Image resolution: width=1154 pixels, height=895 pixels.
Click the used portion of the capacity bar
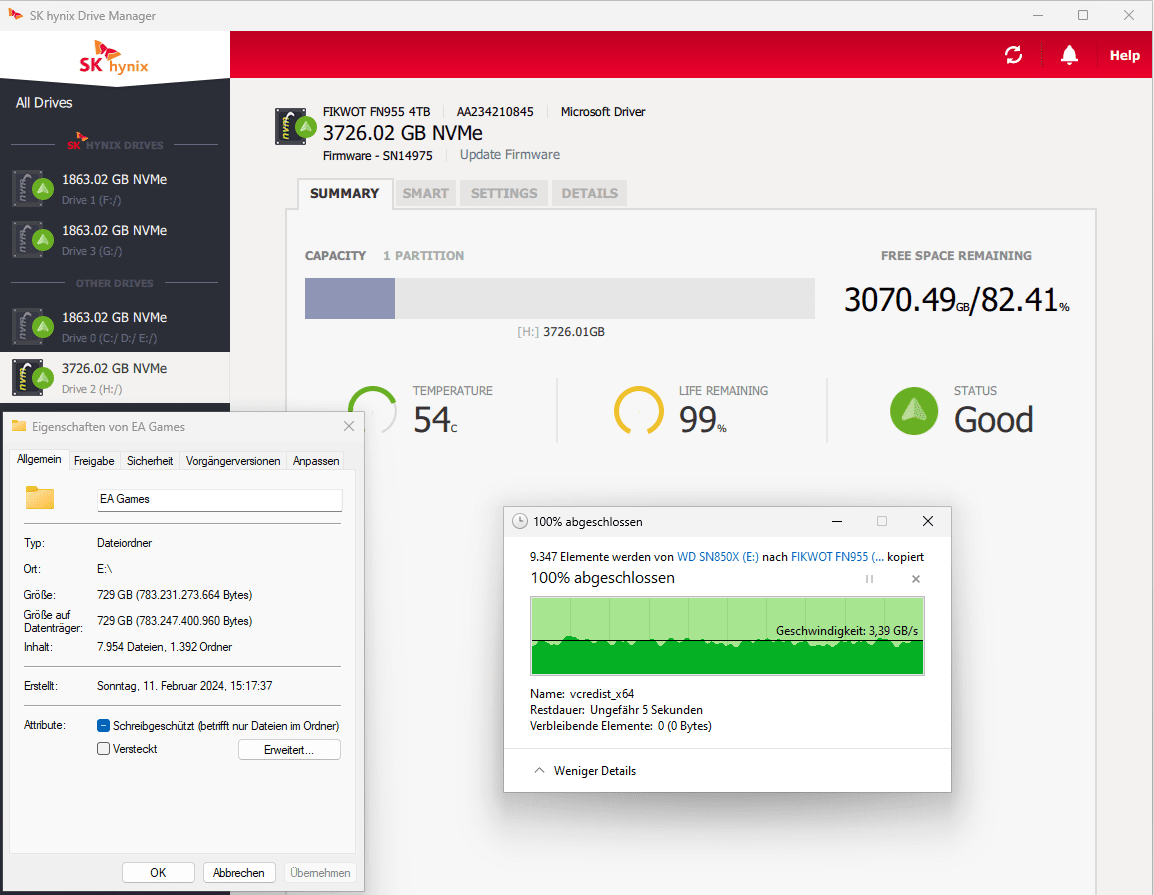[350, 298]
